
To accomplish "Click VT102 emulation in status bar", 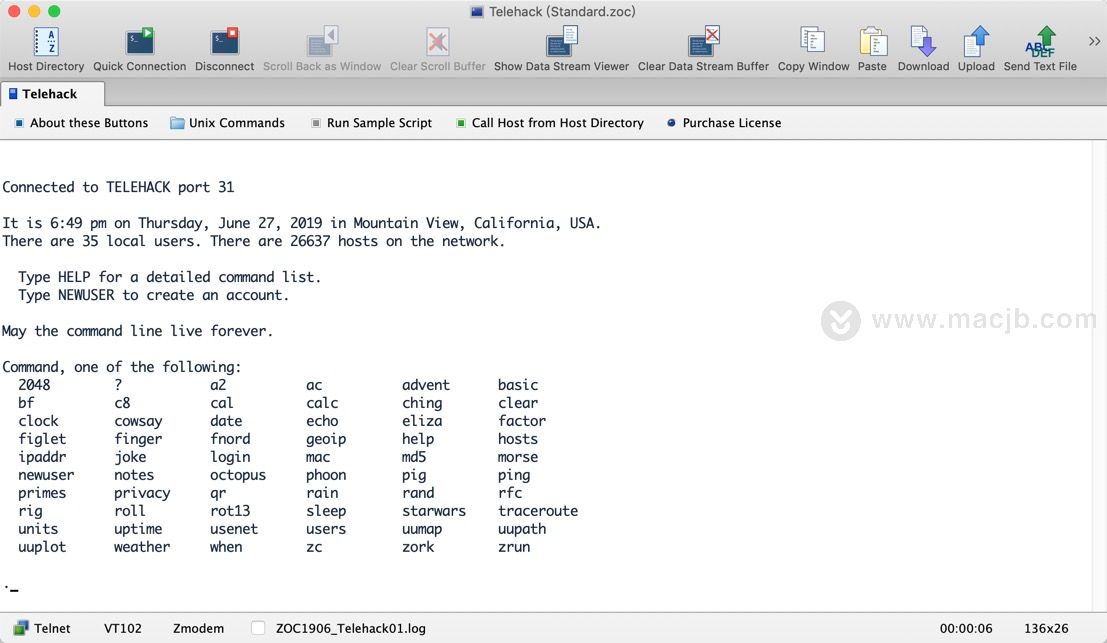I will (123, 628).
